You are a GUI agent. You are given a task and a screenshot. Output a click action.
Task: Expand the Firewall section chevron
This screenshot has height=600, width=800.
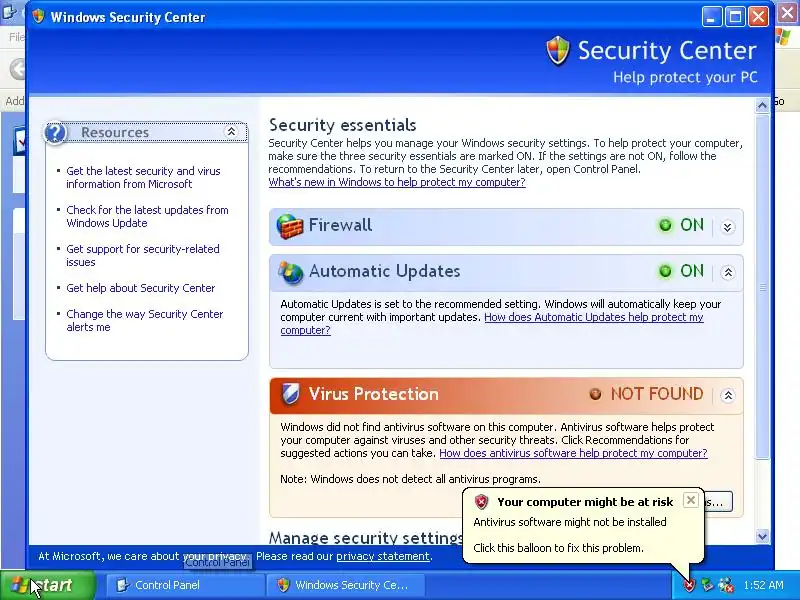point(728,227)
